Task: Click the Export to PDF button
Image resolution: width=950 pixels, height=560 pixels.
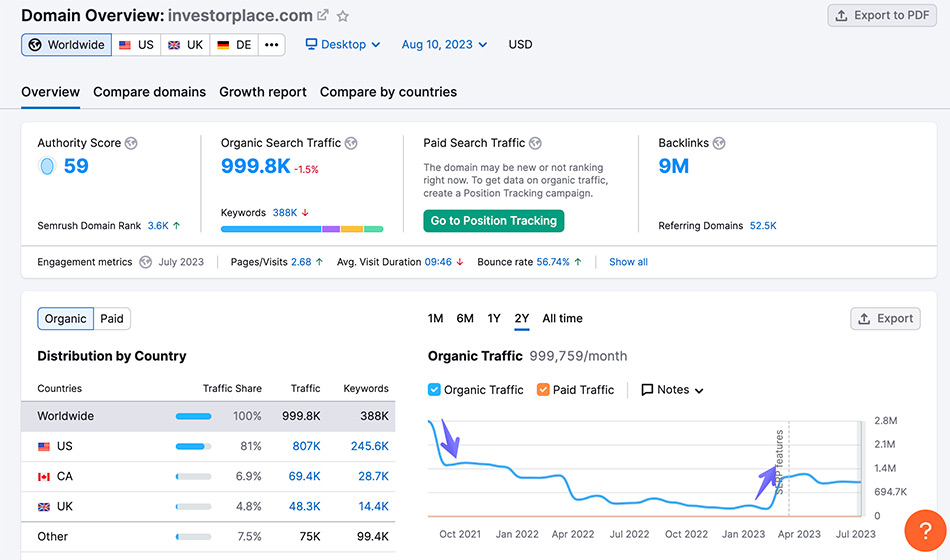Action: coord(882,15)
